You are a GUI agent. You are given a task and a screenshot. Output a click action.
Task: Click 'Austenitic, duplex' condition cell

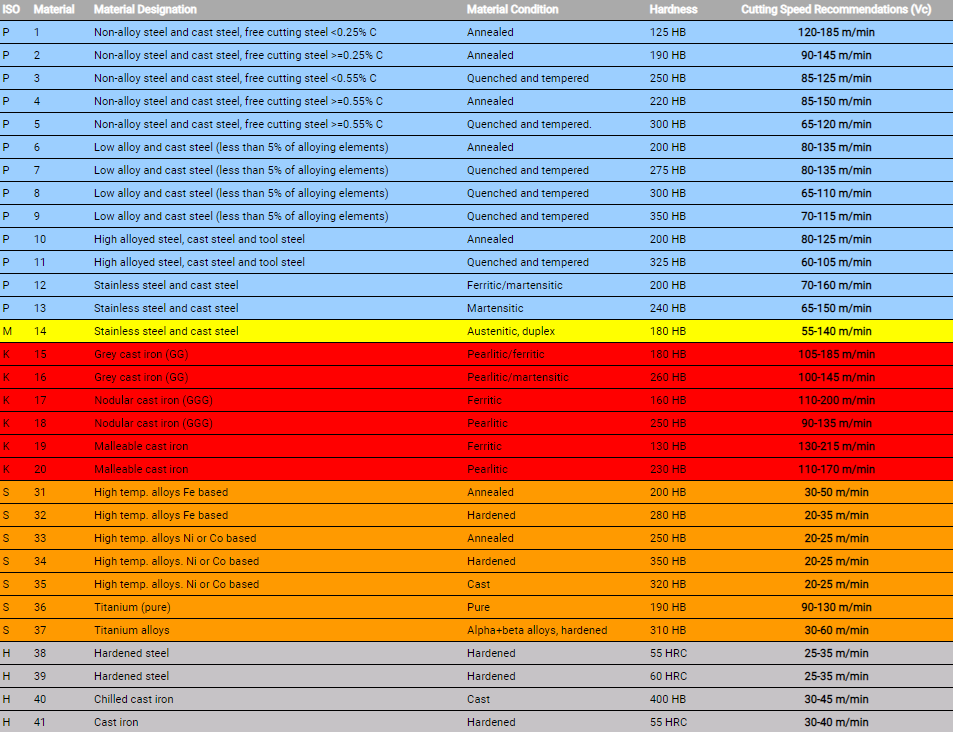point(511,331)
